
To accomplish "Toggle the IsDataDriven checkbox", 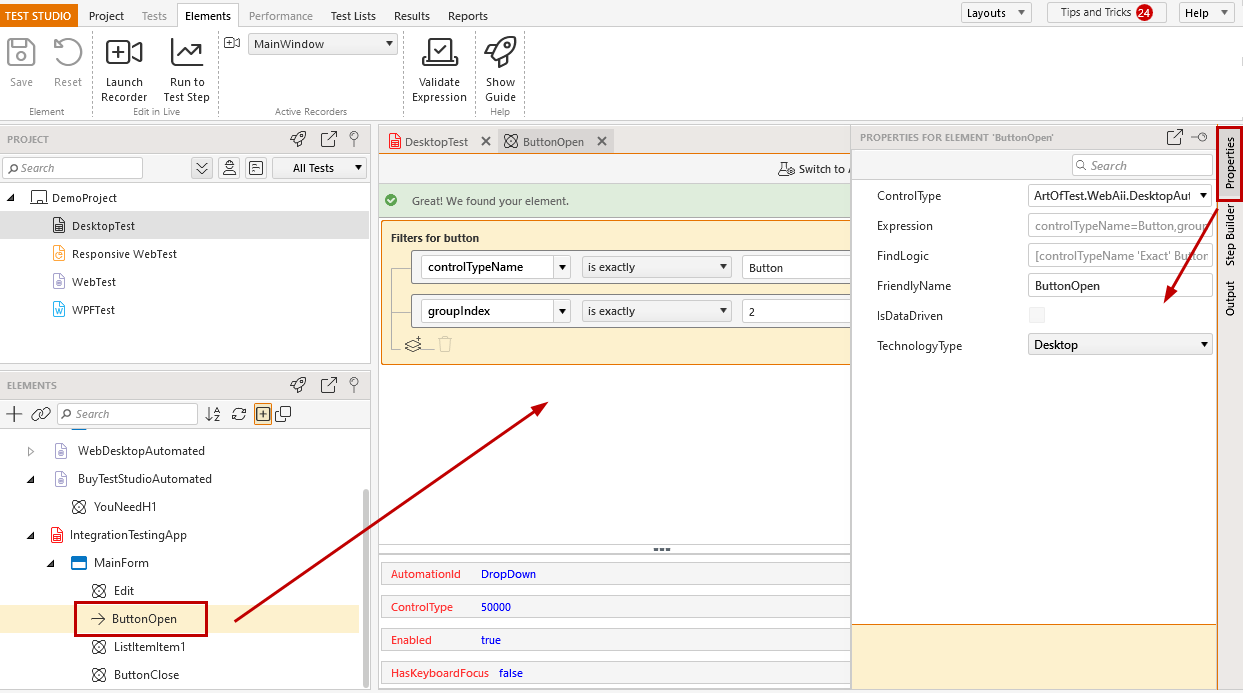I will click(1037, 316).
